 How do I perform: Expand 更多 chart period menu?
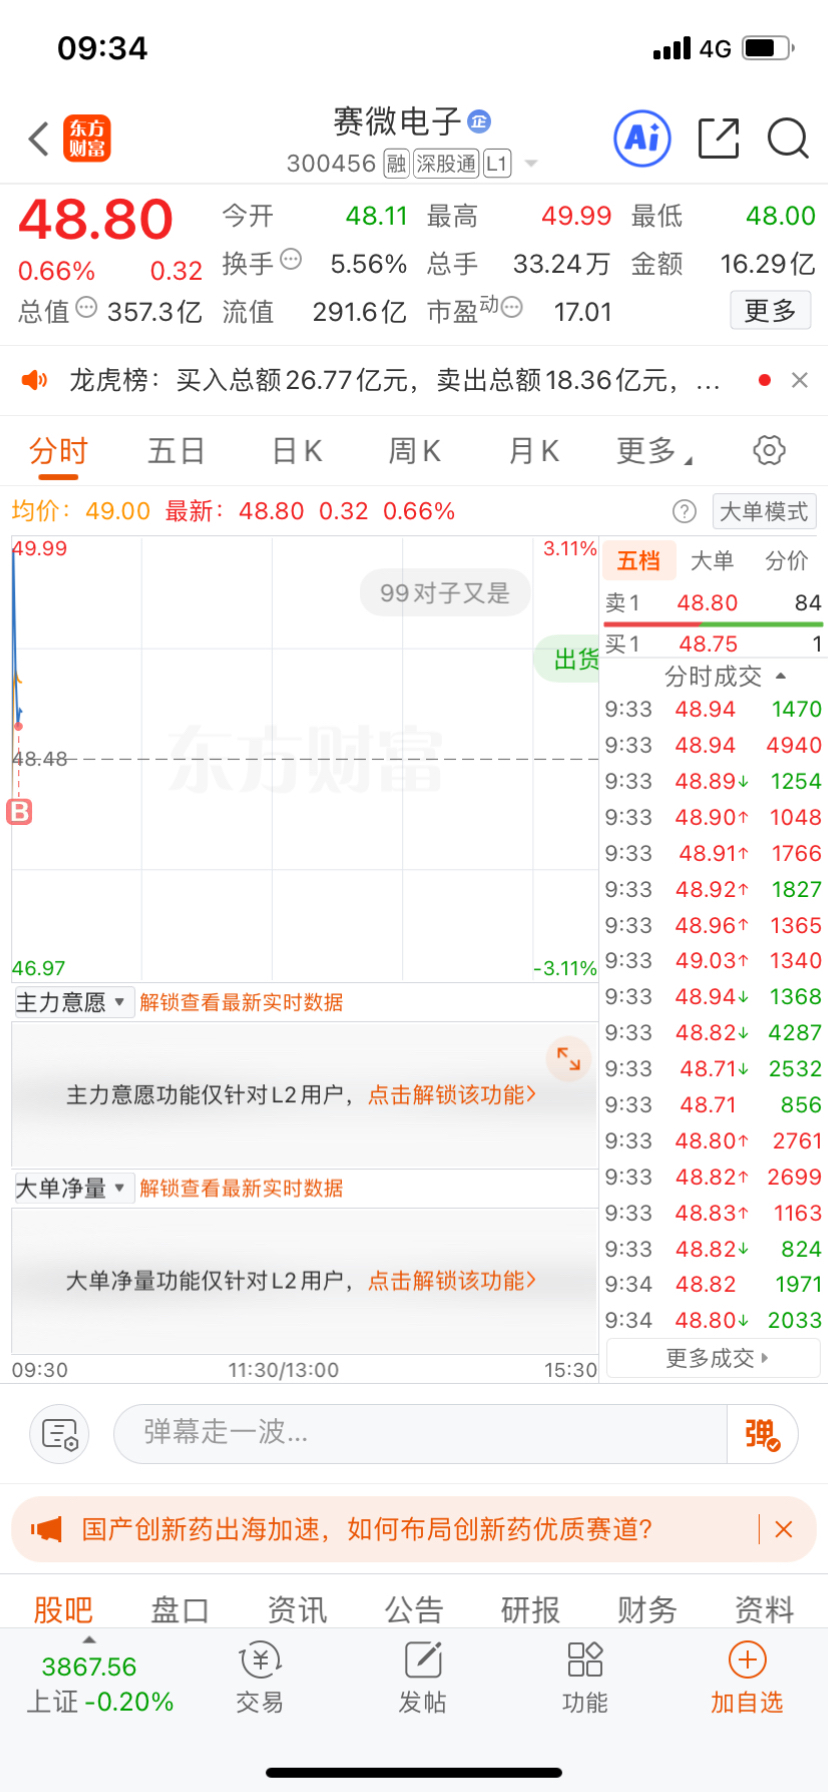[x=653, y=451]
